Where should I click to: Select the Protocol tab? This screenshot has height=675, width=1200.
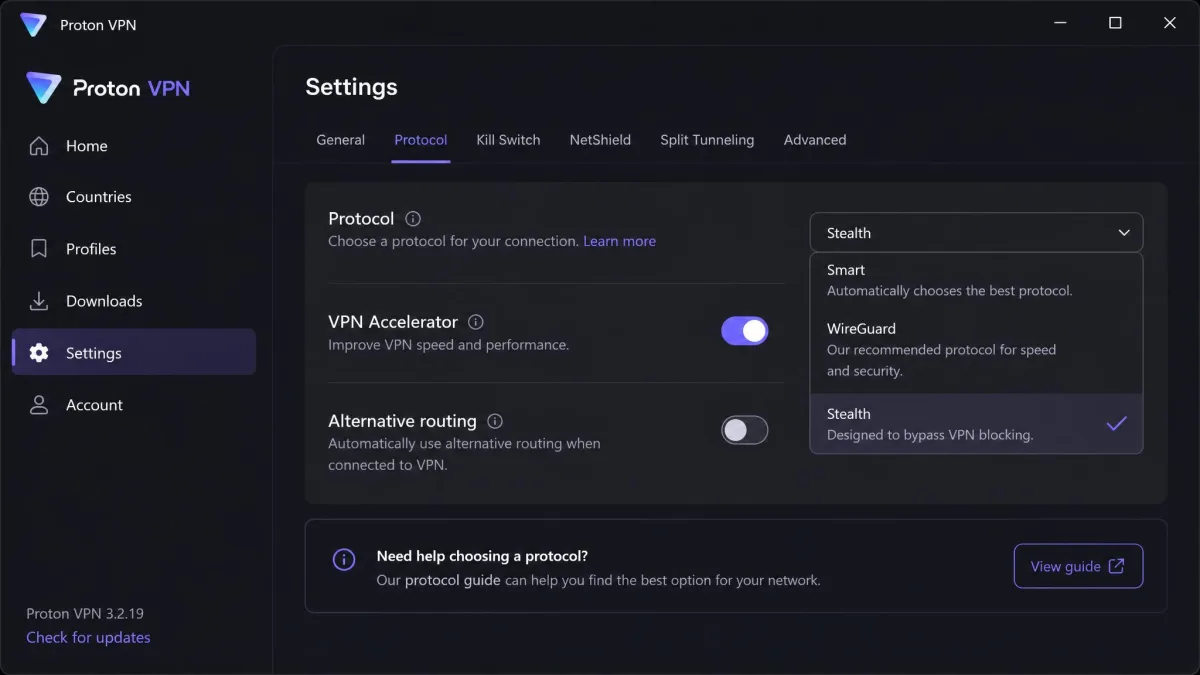pyautogui.click(x=421, y=140)
